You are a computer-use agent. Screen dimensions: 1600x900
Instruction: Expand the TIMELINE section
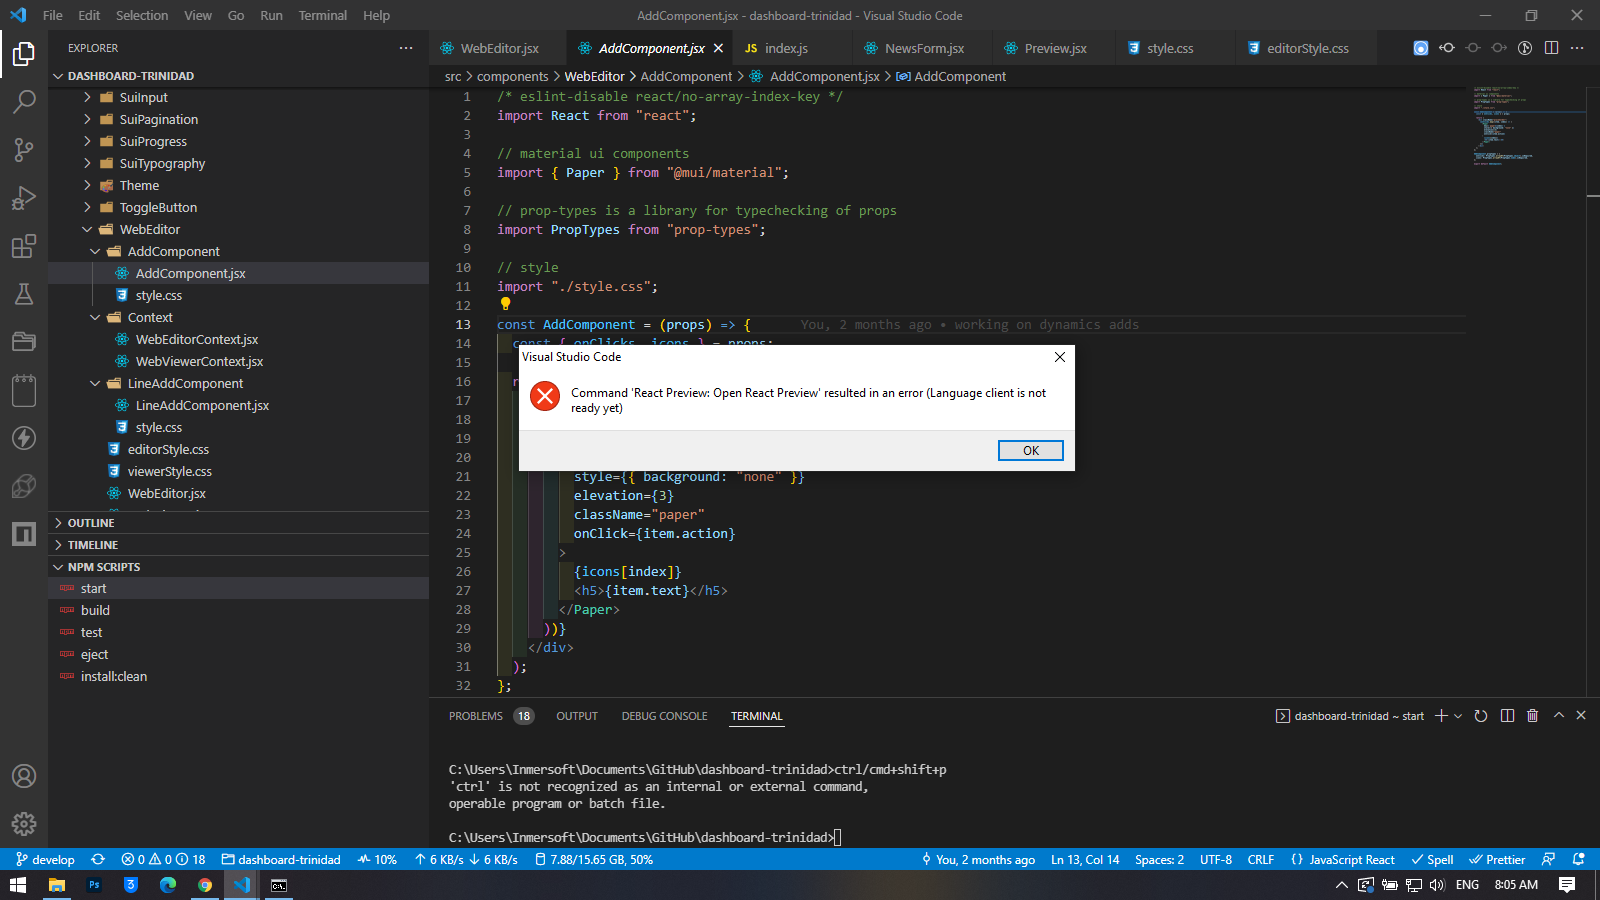[x=238, y=545]
